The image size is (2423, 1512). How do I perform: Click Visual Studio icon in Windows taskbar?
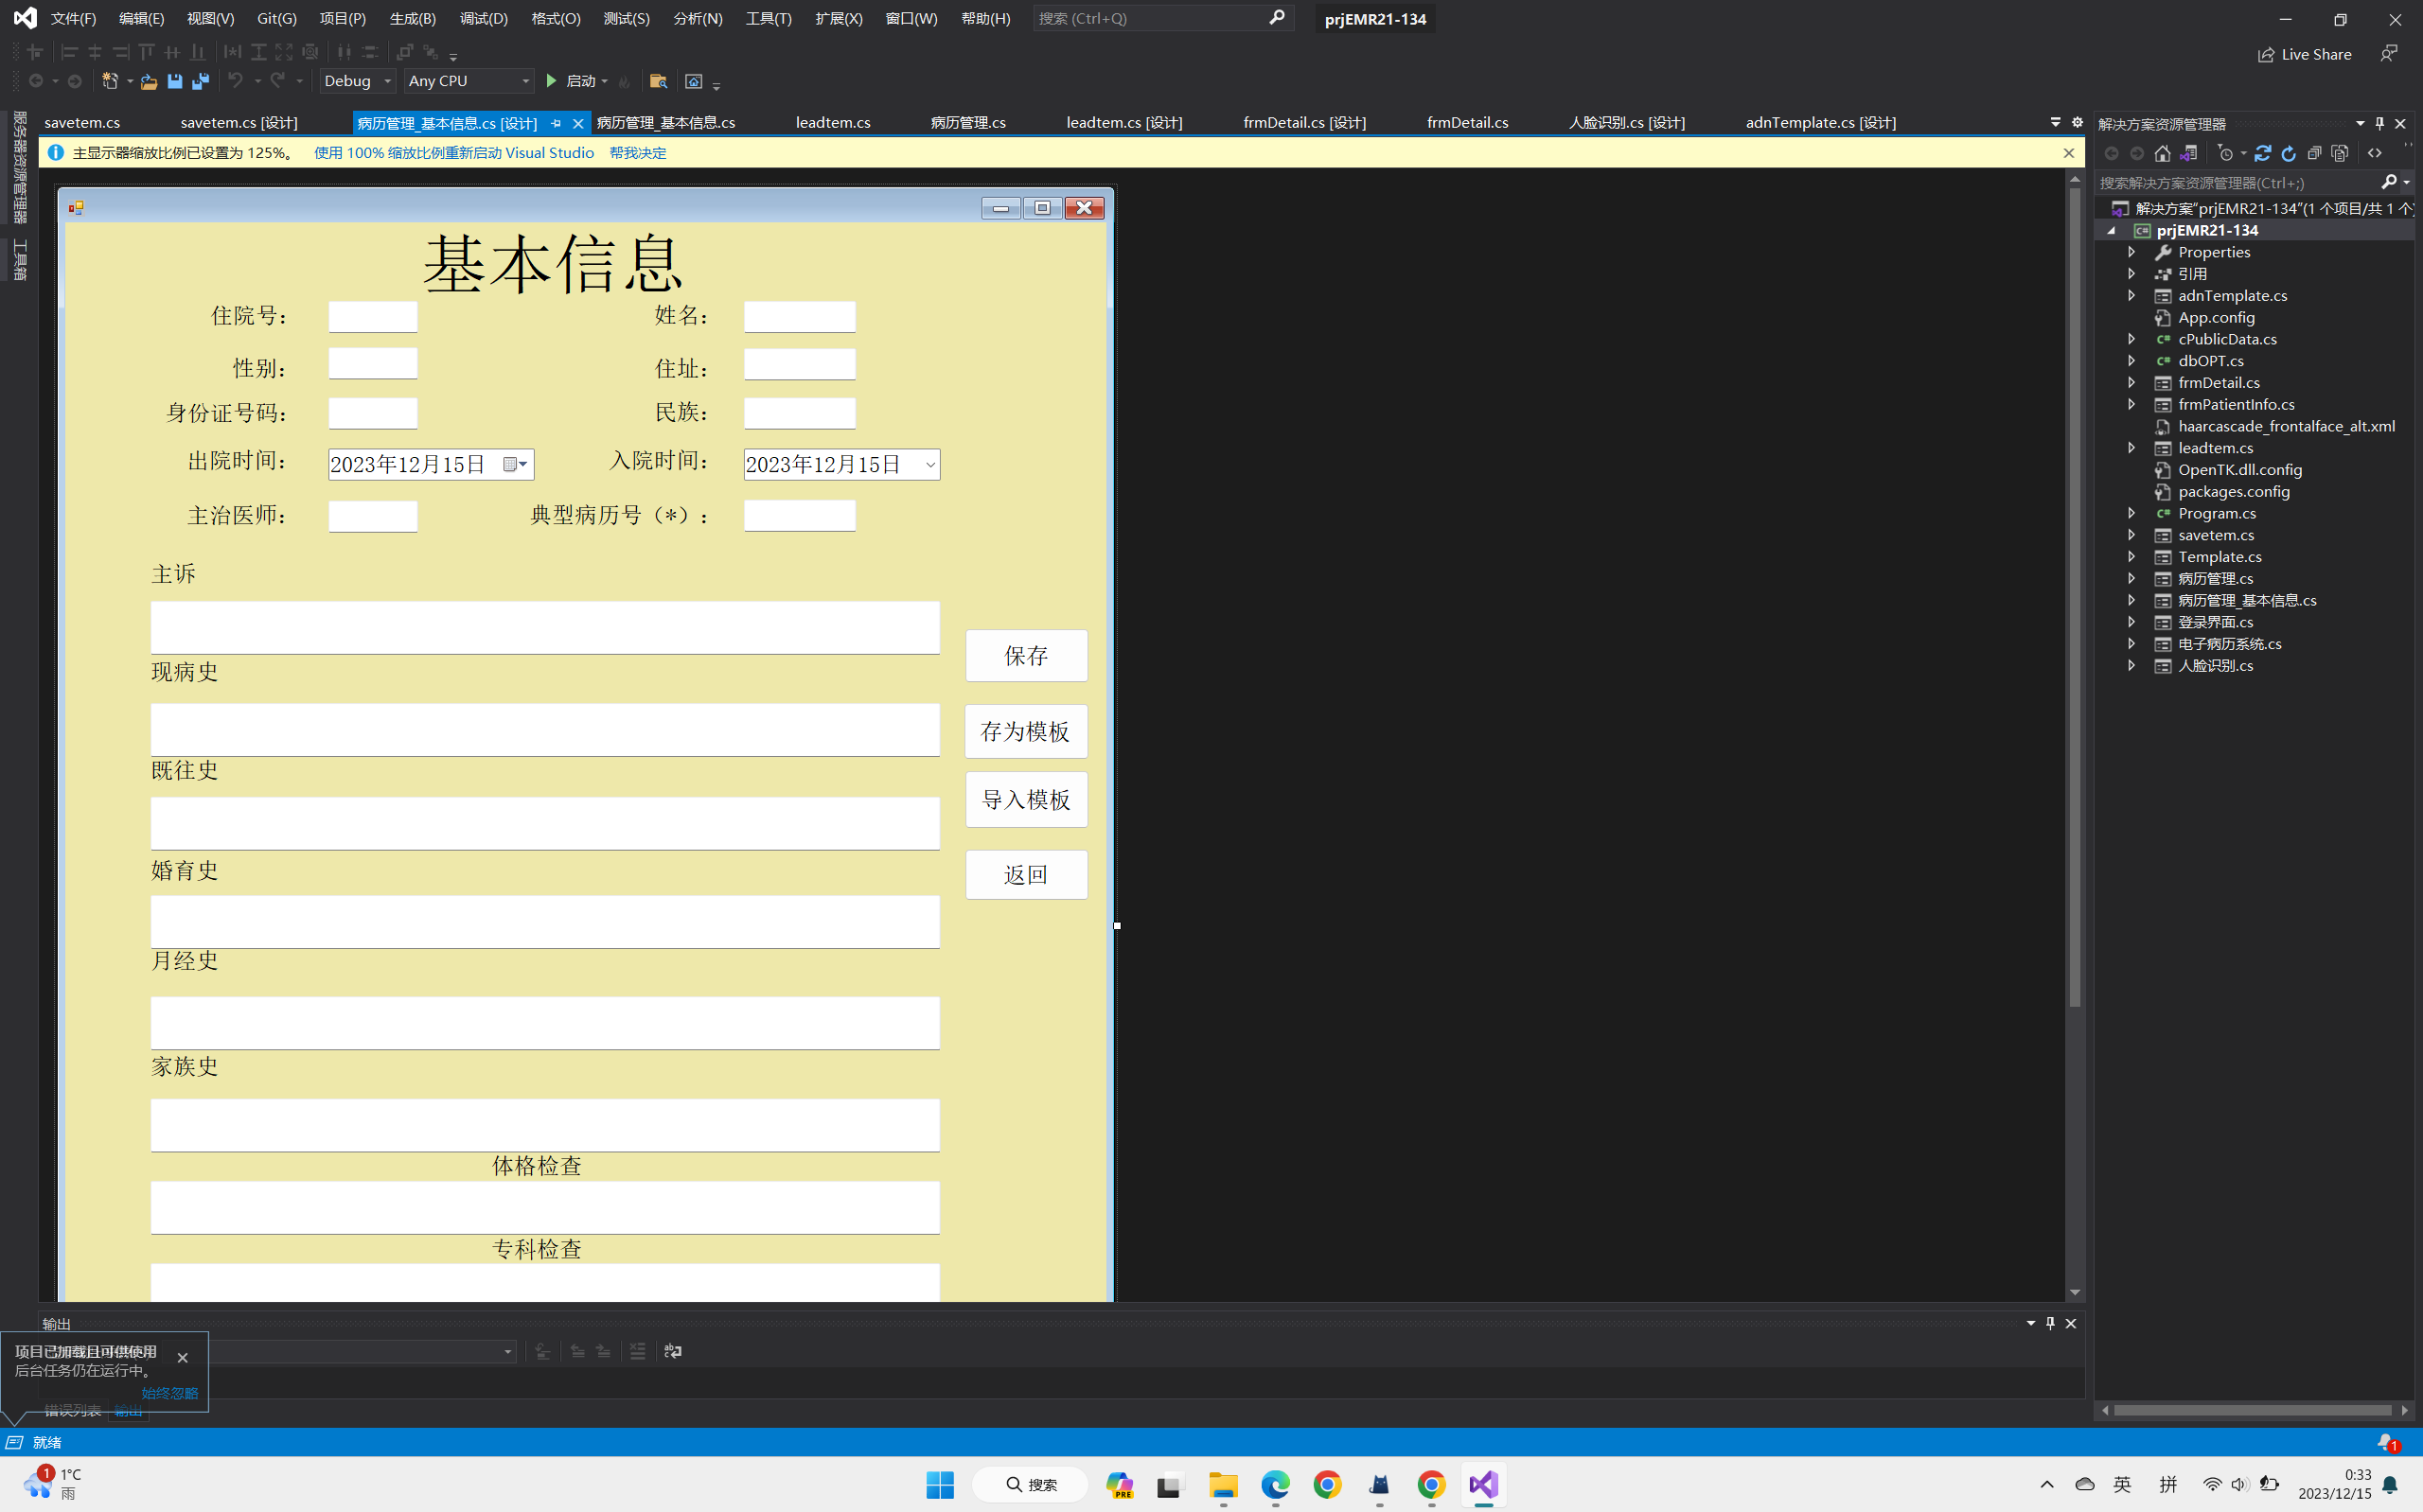(x=1483, y=1484)
